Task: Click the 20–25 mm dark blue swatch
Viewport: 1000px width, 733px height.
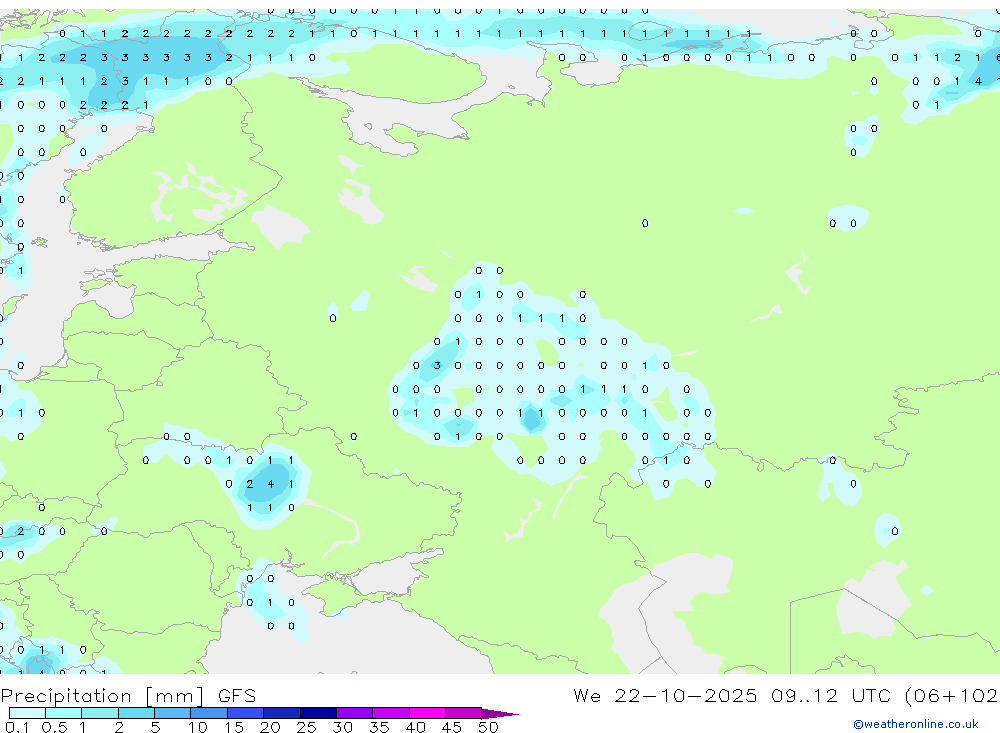Action: point(281,713)
